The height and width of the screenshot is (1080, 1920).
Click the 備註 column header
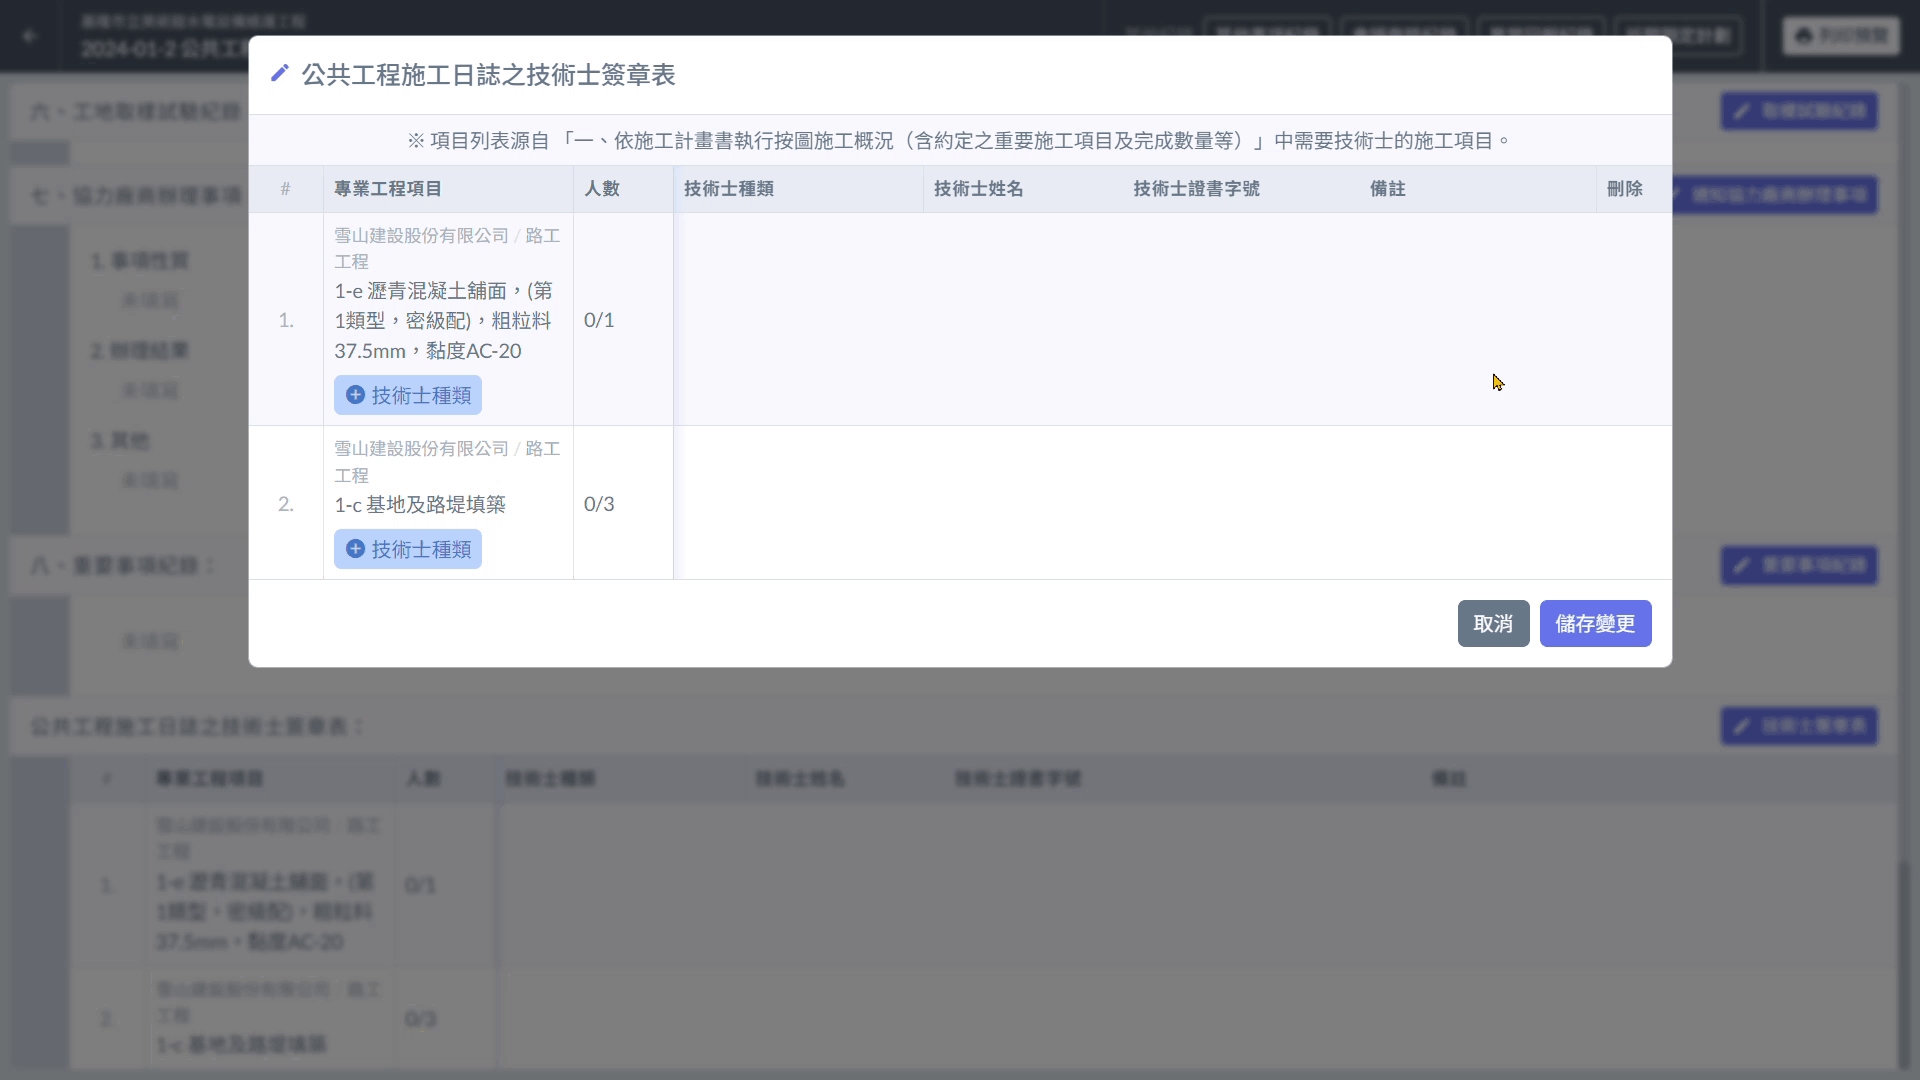[1387, 189]
